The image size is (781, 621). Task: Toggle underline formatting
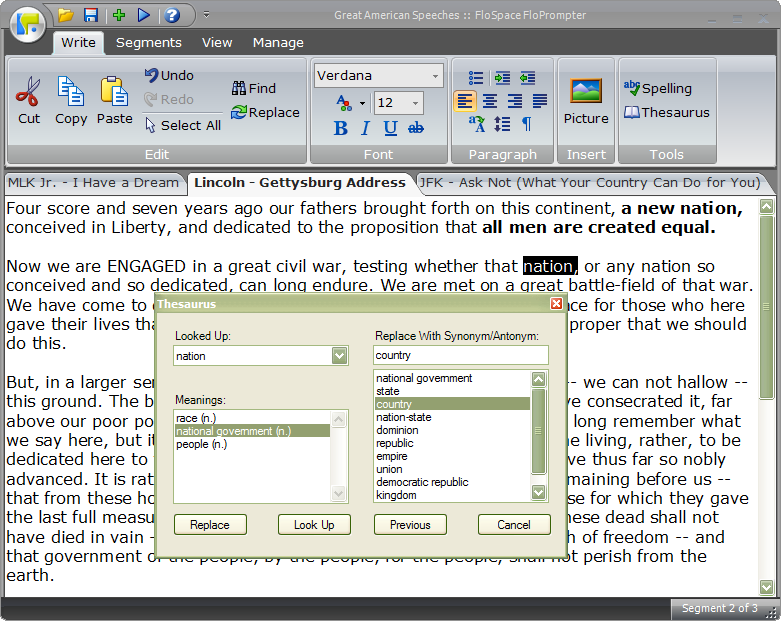point(390,128)
